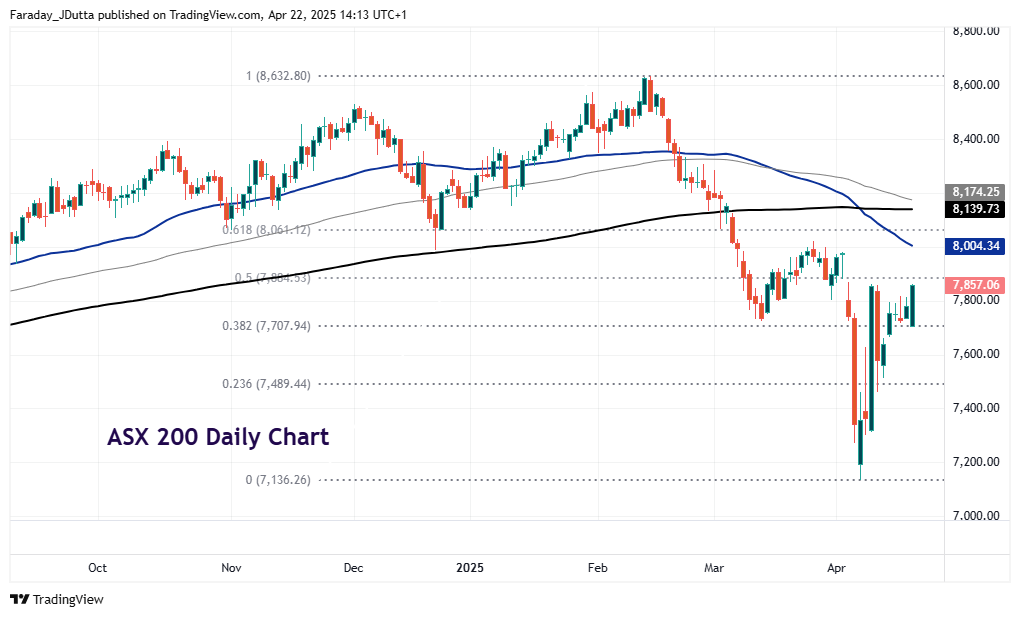This screenshot has width=1020, height=617.
Task: Click the Oct label on time axis
Action: [x=97, y=568]
